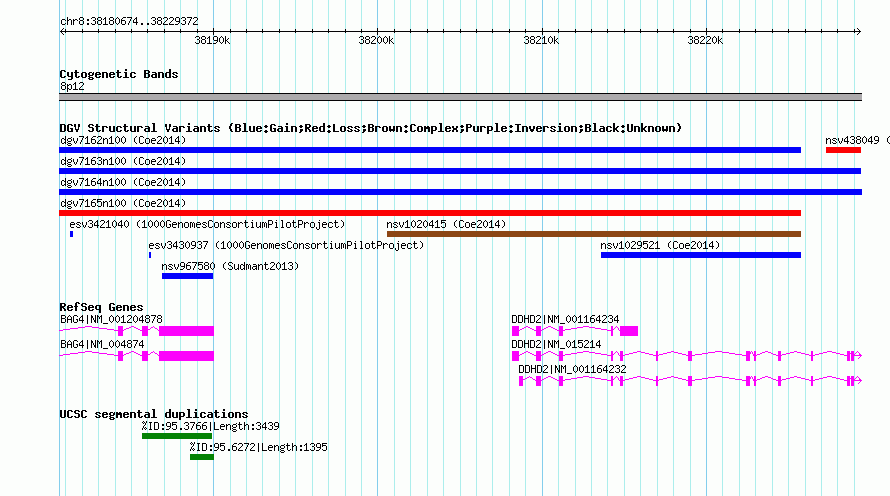Open the RefSeq Genes track title
The width and height of the screenshot is (890, 496).
point(102,307)
